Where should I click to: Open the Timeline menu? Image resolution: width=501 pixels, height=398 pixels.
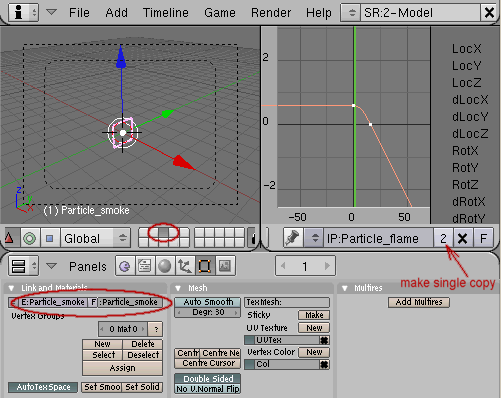[166, 13]
